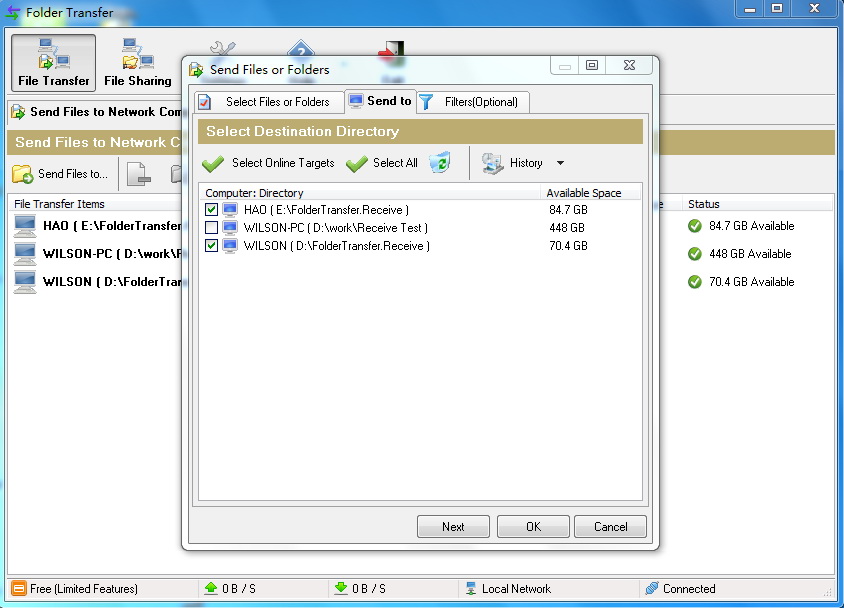Viewport: 844px width, 608px height.
Task: Switch to the Send to tab
Action: [380, 101]
